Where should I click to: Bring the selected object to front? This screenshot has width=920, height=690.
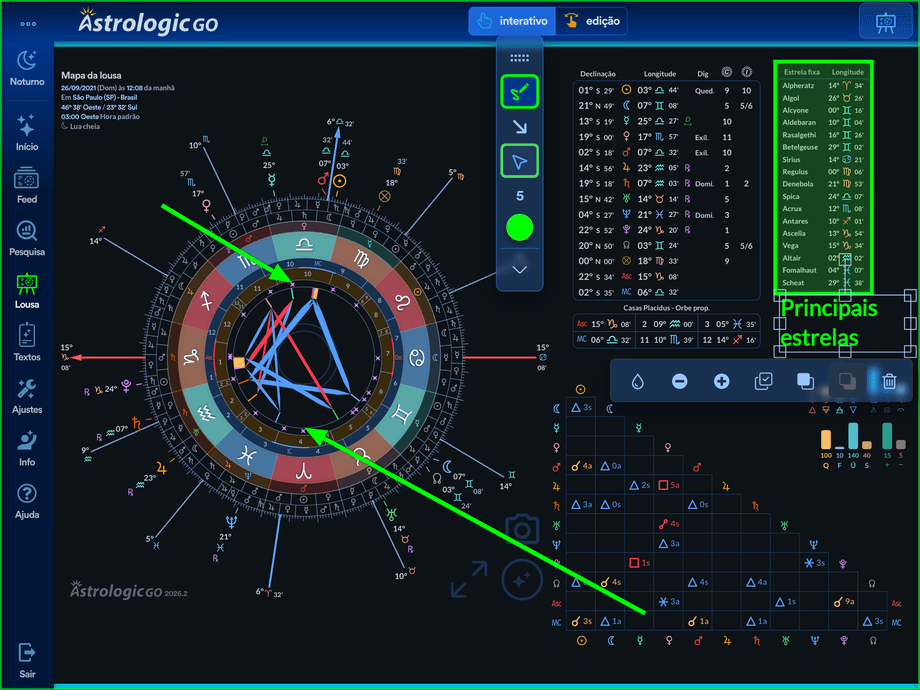805,381
